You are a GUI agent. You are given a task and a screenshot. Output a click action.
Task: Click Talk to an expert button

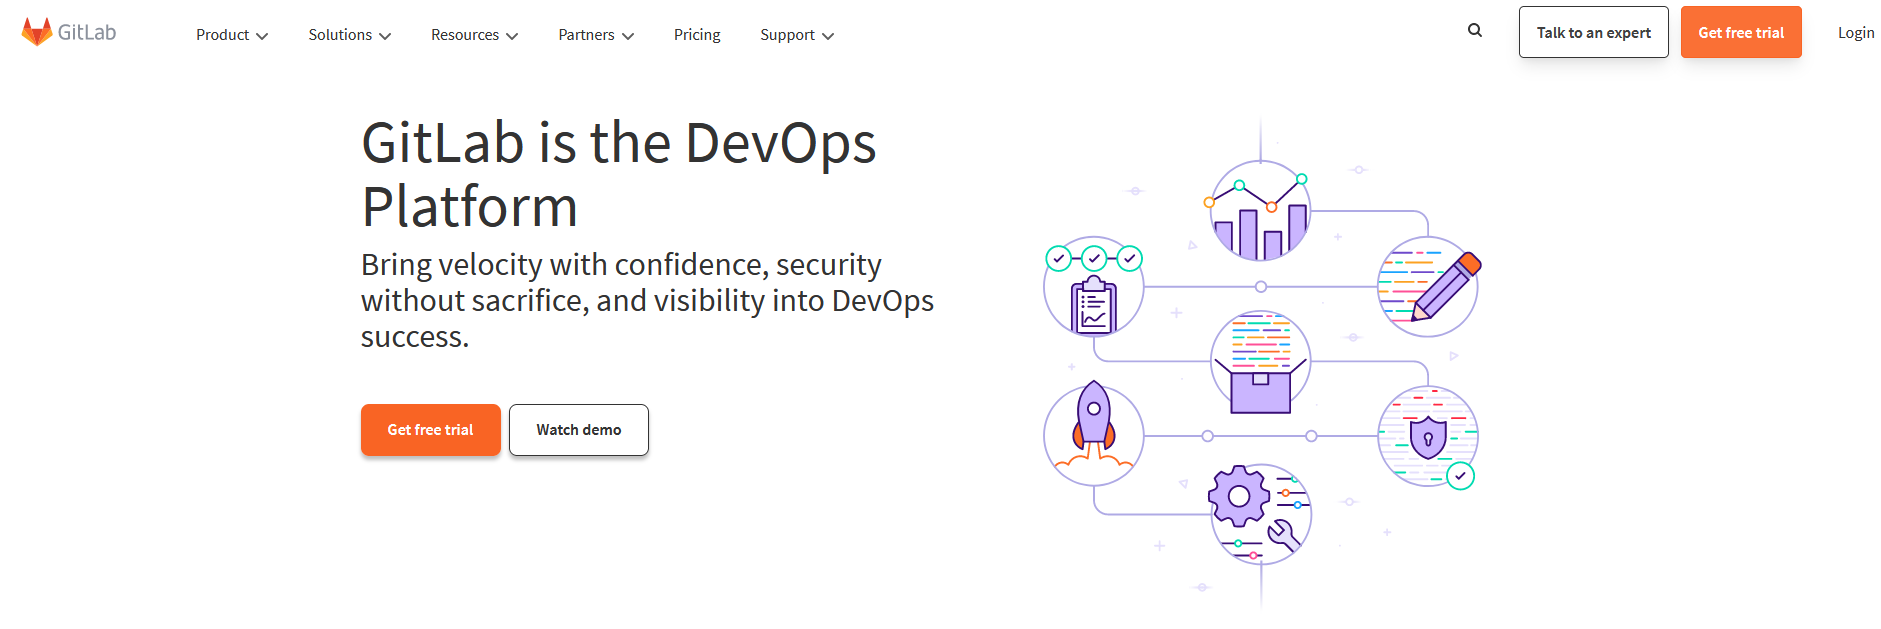(x=1594, y=32)
